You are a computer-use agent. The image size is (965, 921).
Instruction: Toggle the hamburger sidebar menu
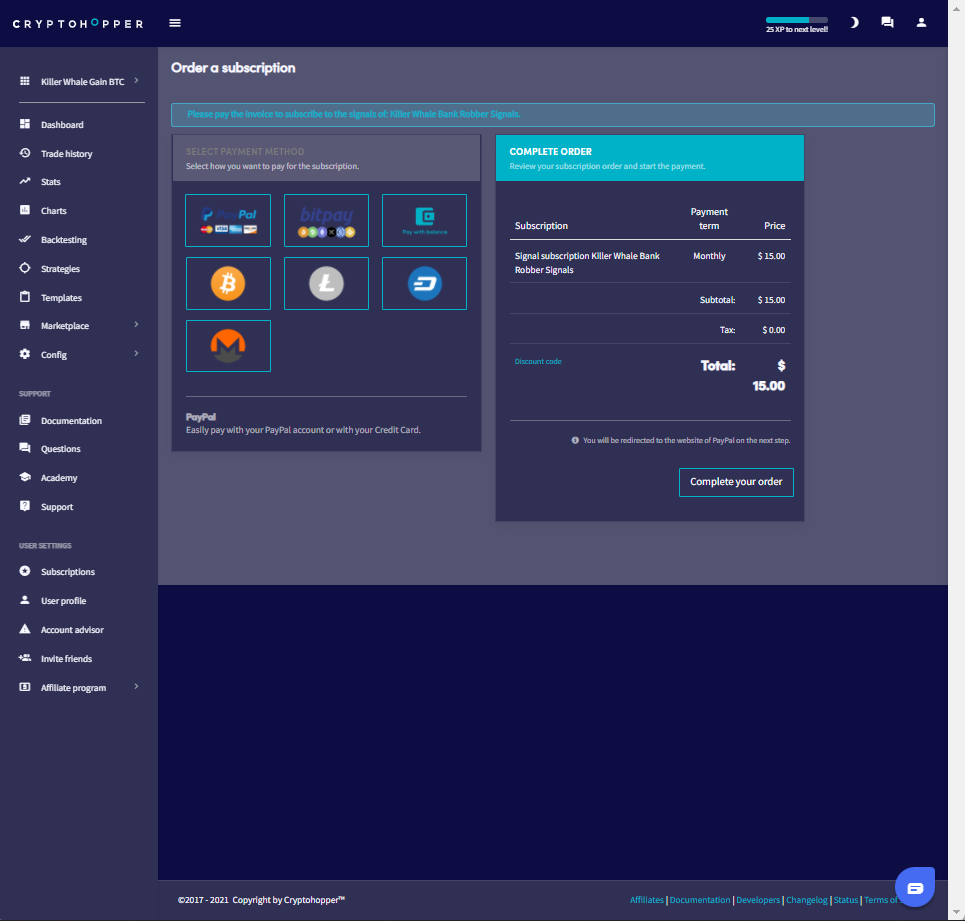coord(176,23)
